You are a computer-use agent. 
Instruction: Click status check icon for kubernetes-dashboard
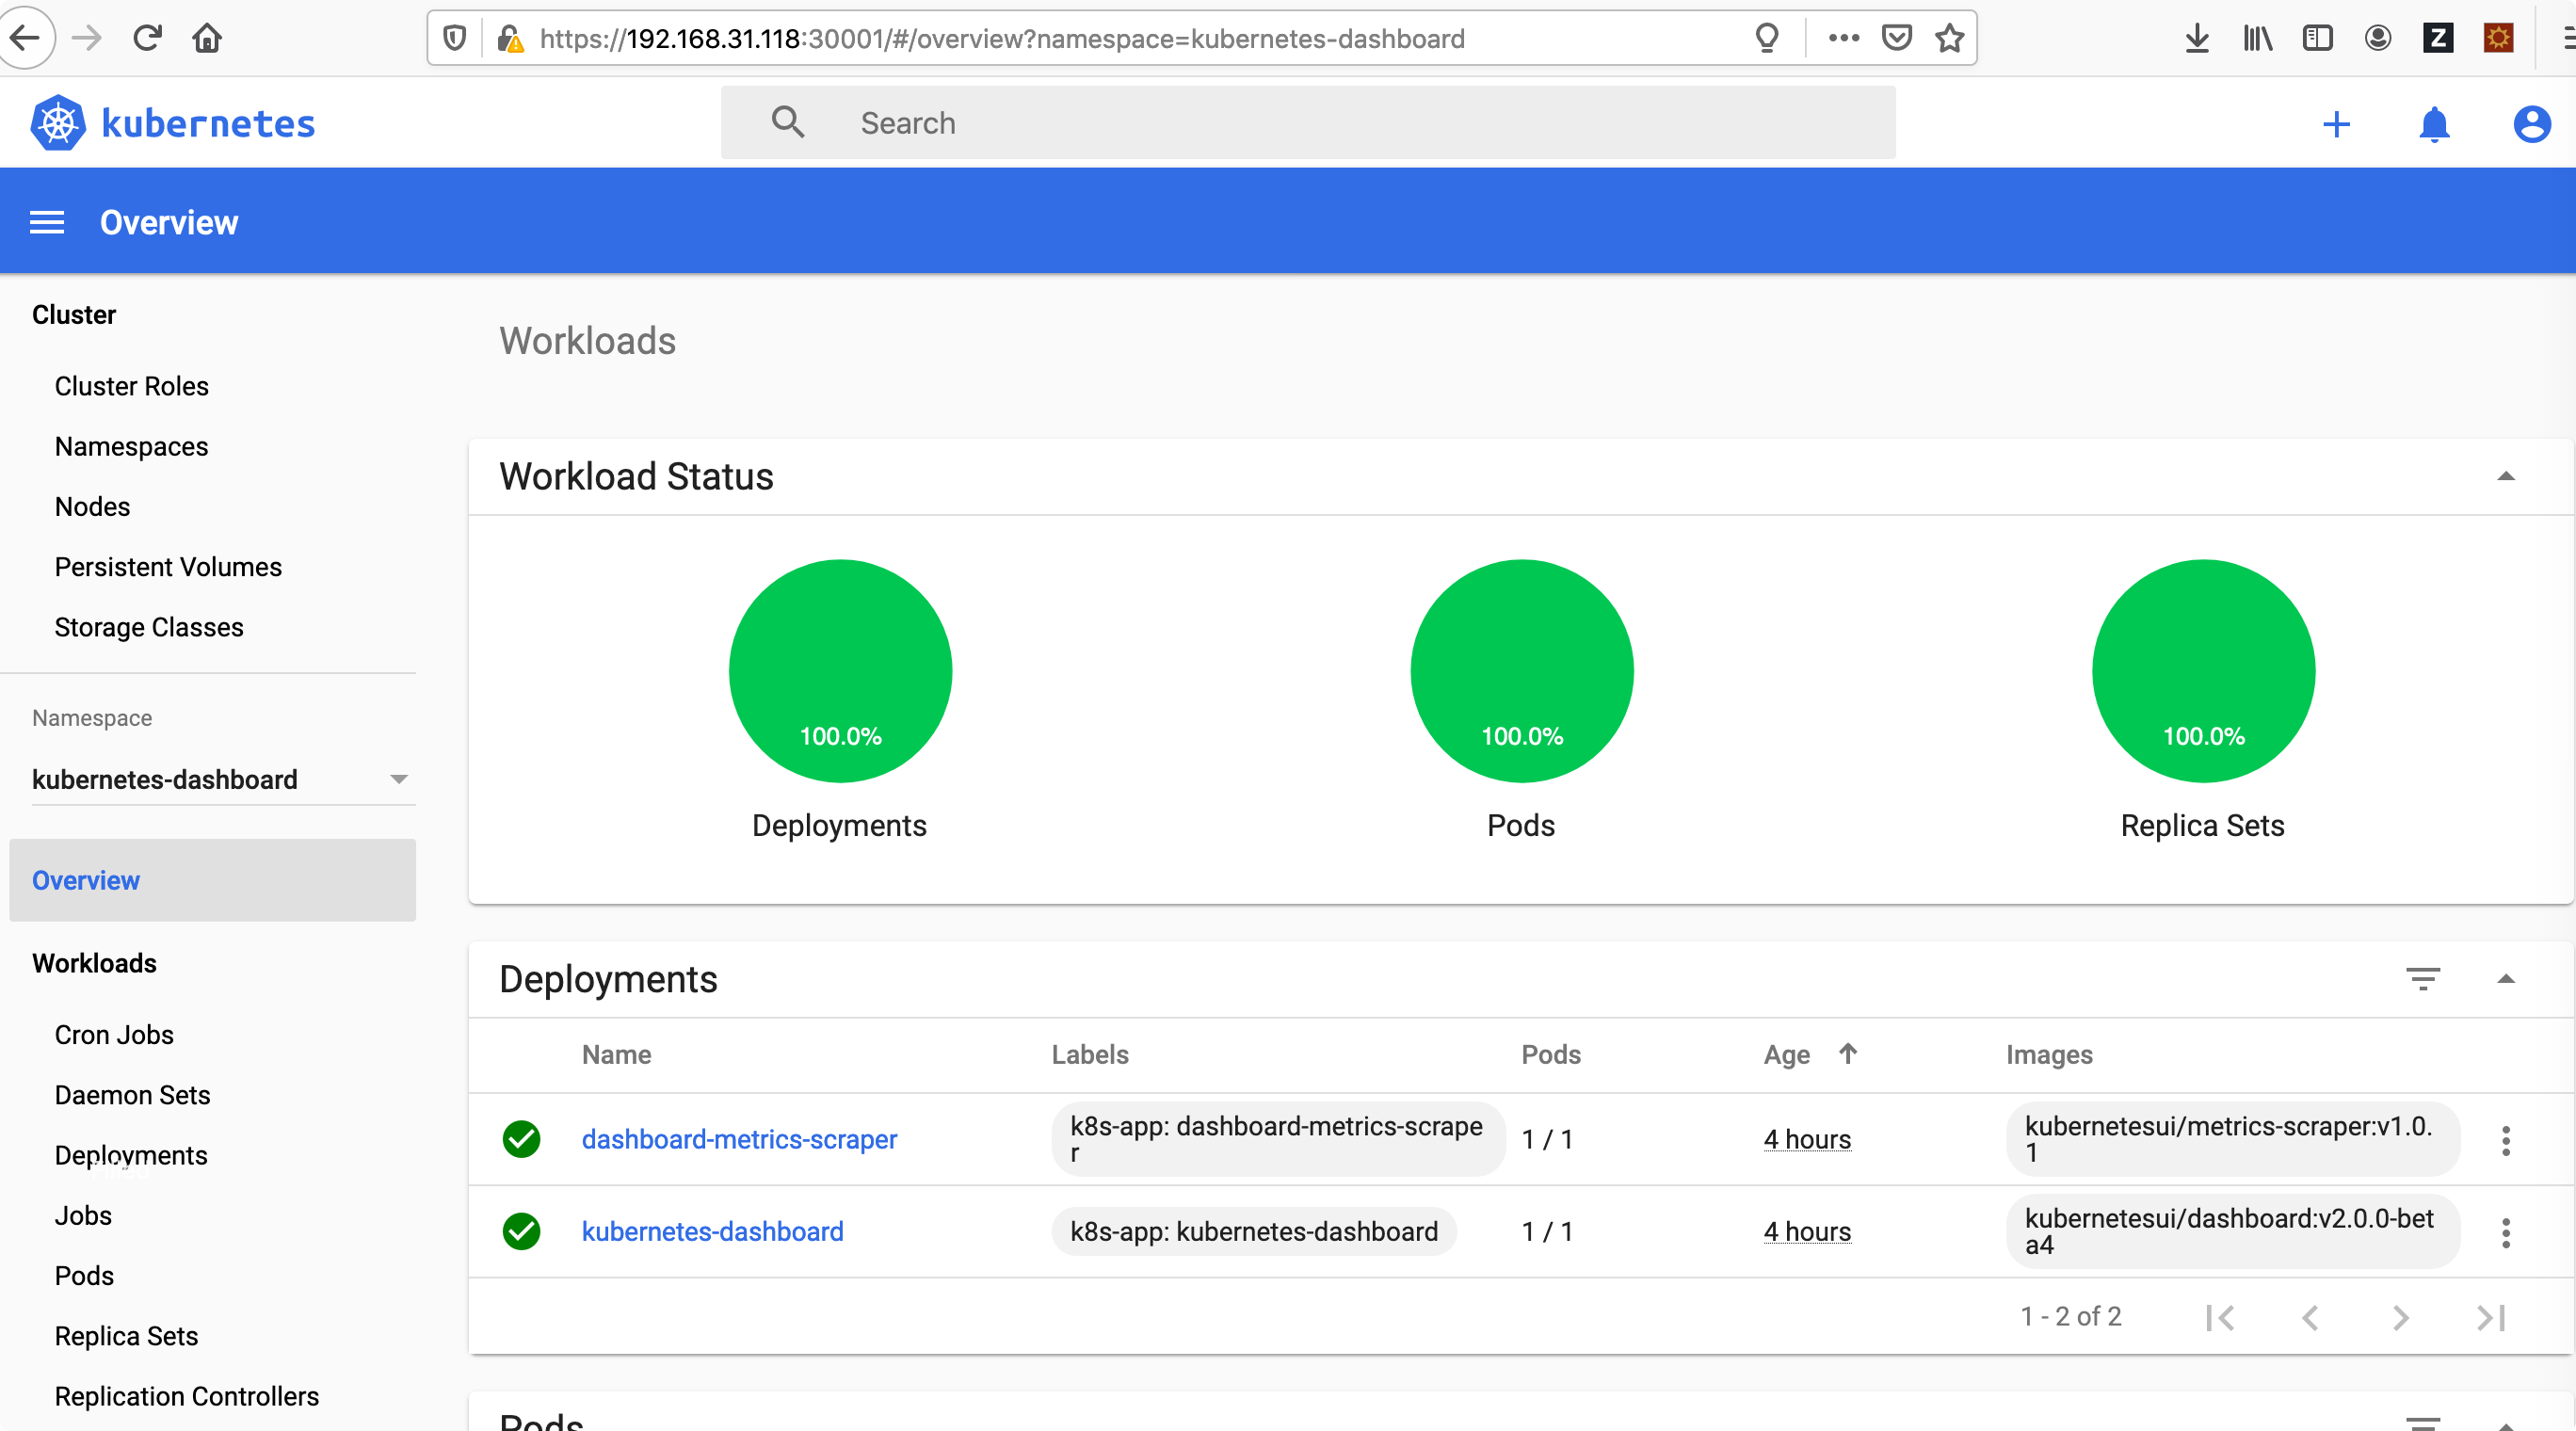coord(521,1231)
